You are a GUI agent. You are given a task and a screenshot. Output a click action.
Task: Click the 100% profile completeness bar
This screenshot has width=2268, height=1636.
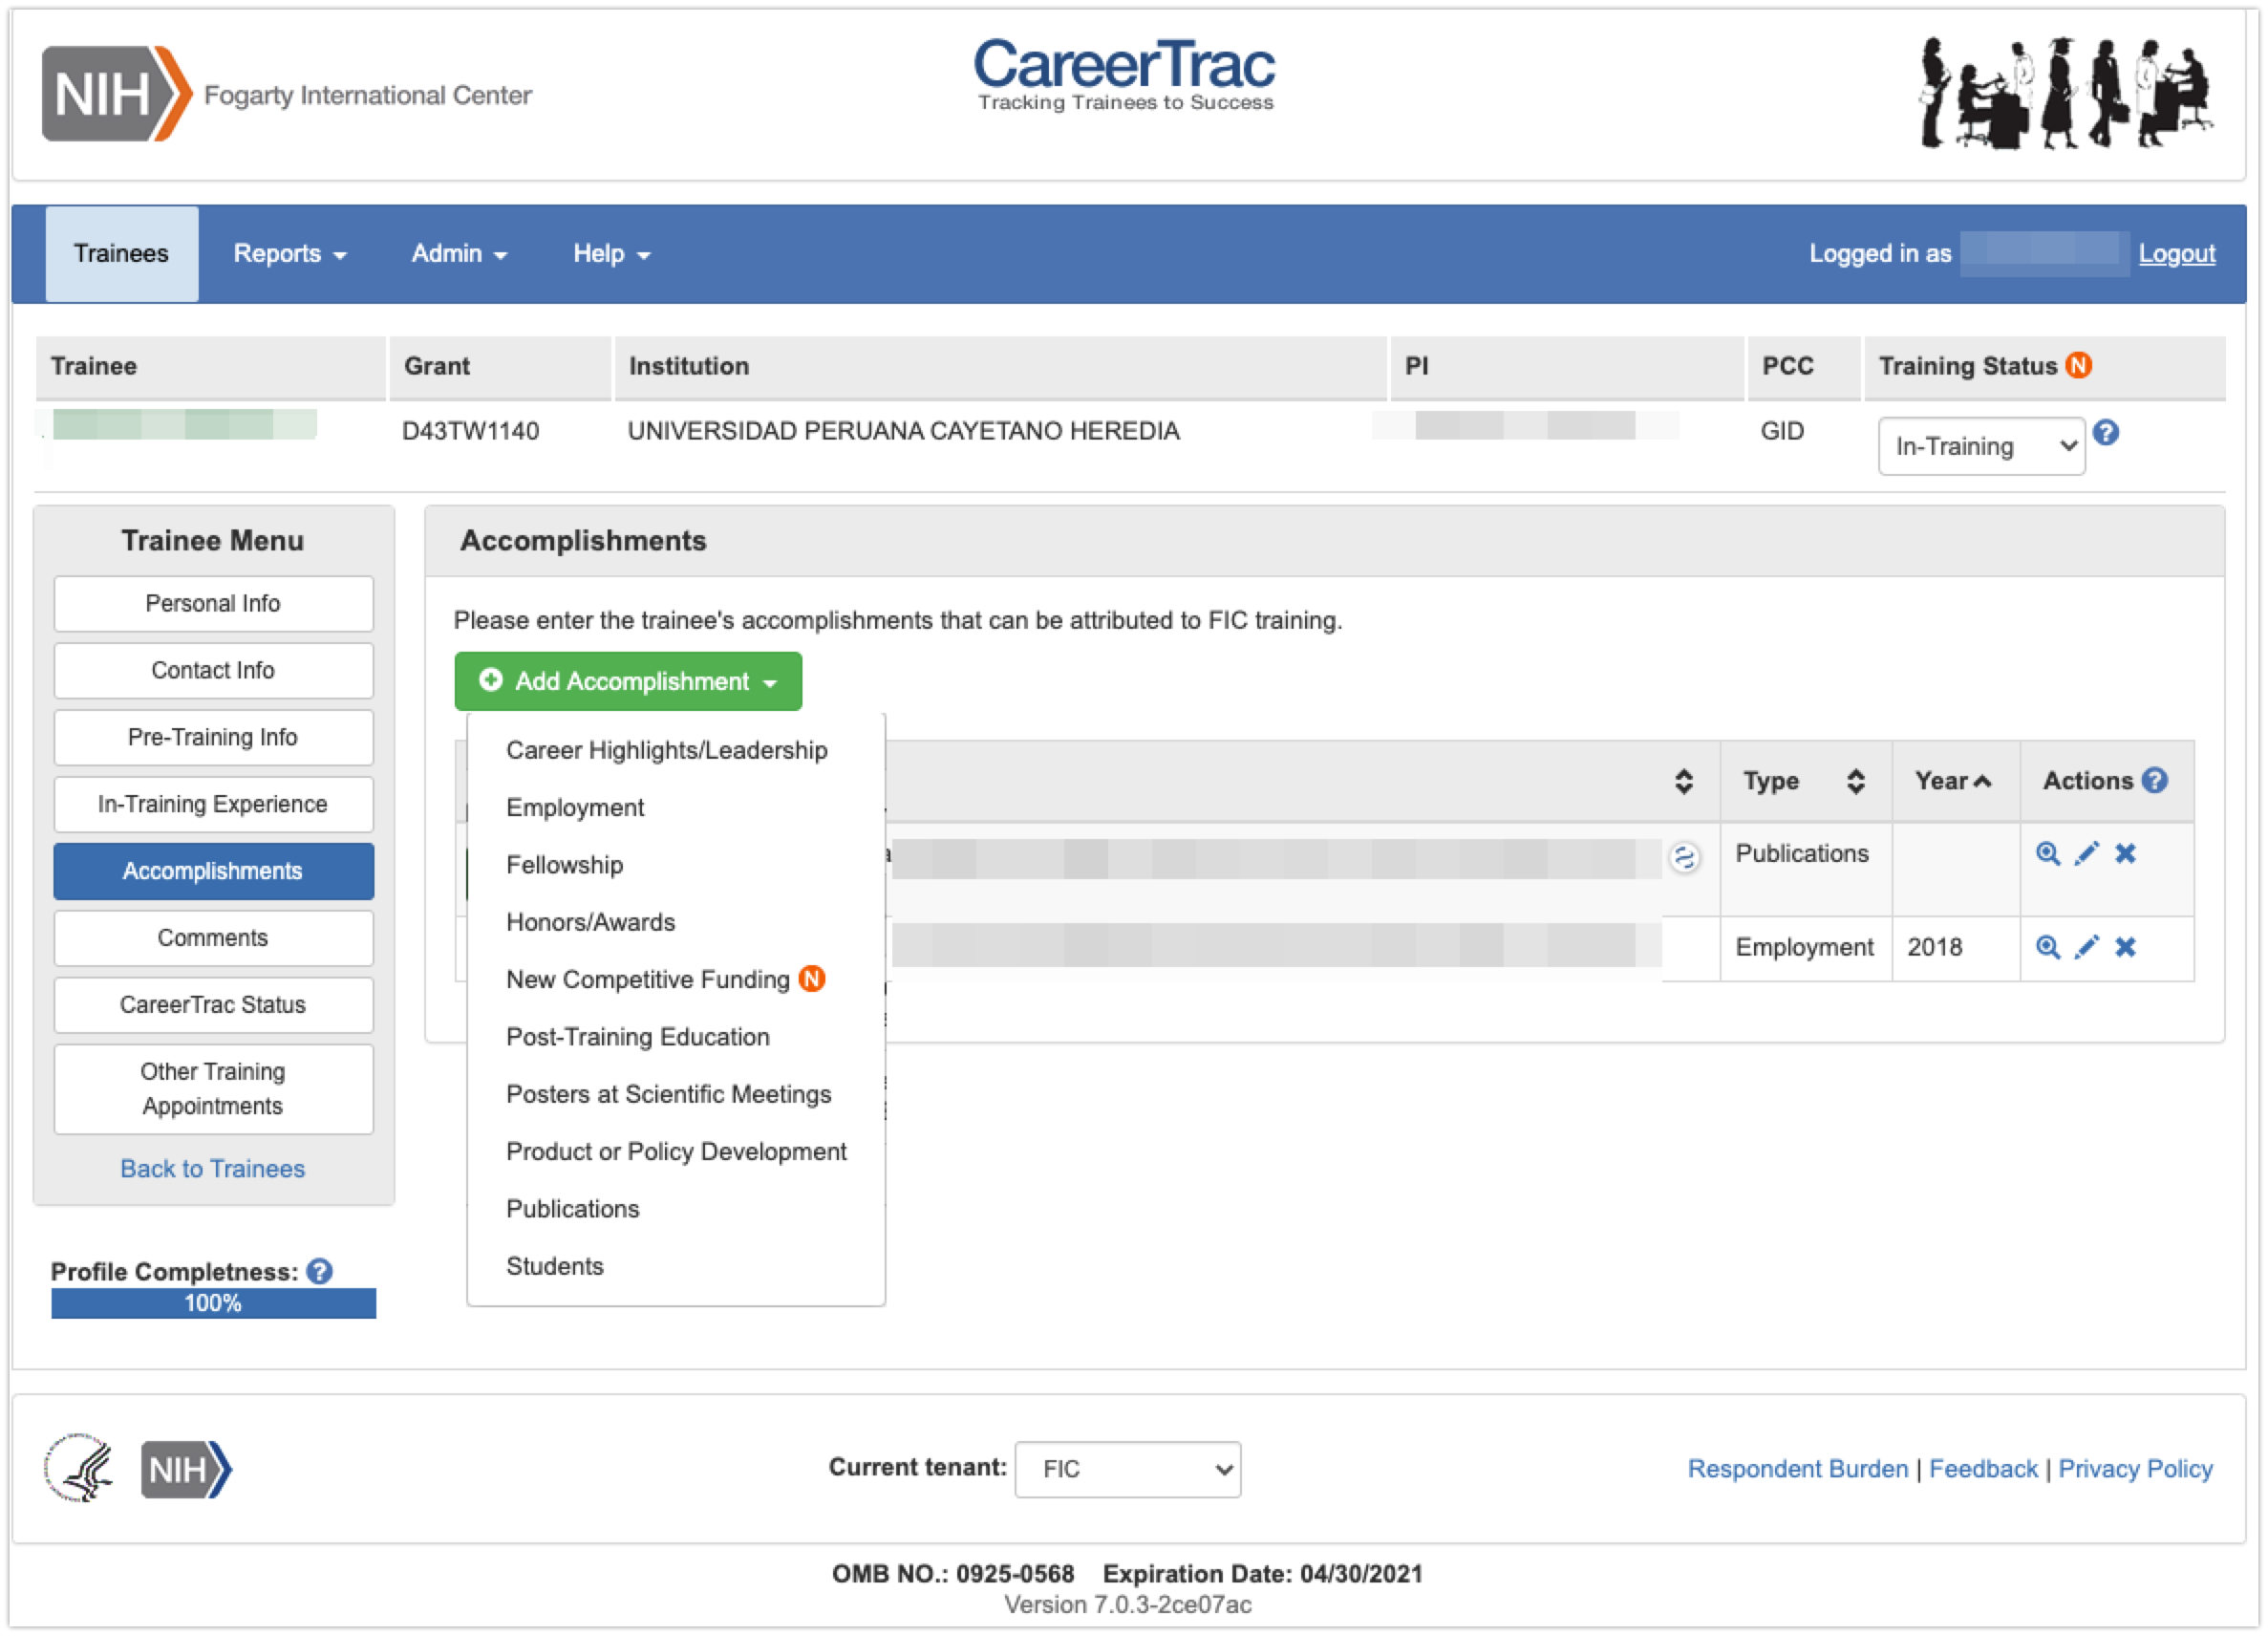point(213,1303)
